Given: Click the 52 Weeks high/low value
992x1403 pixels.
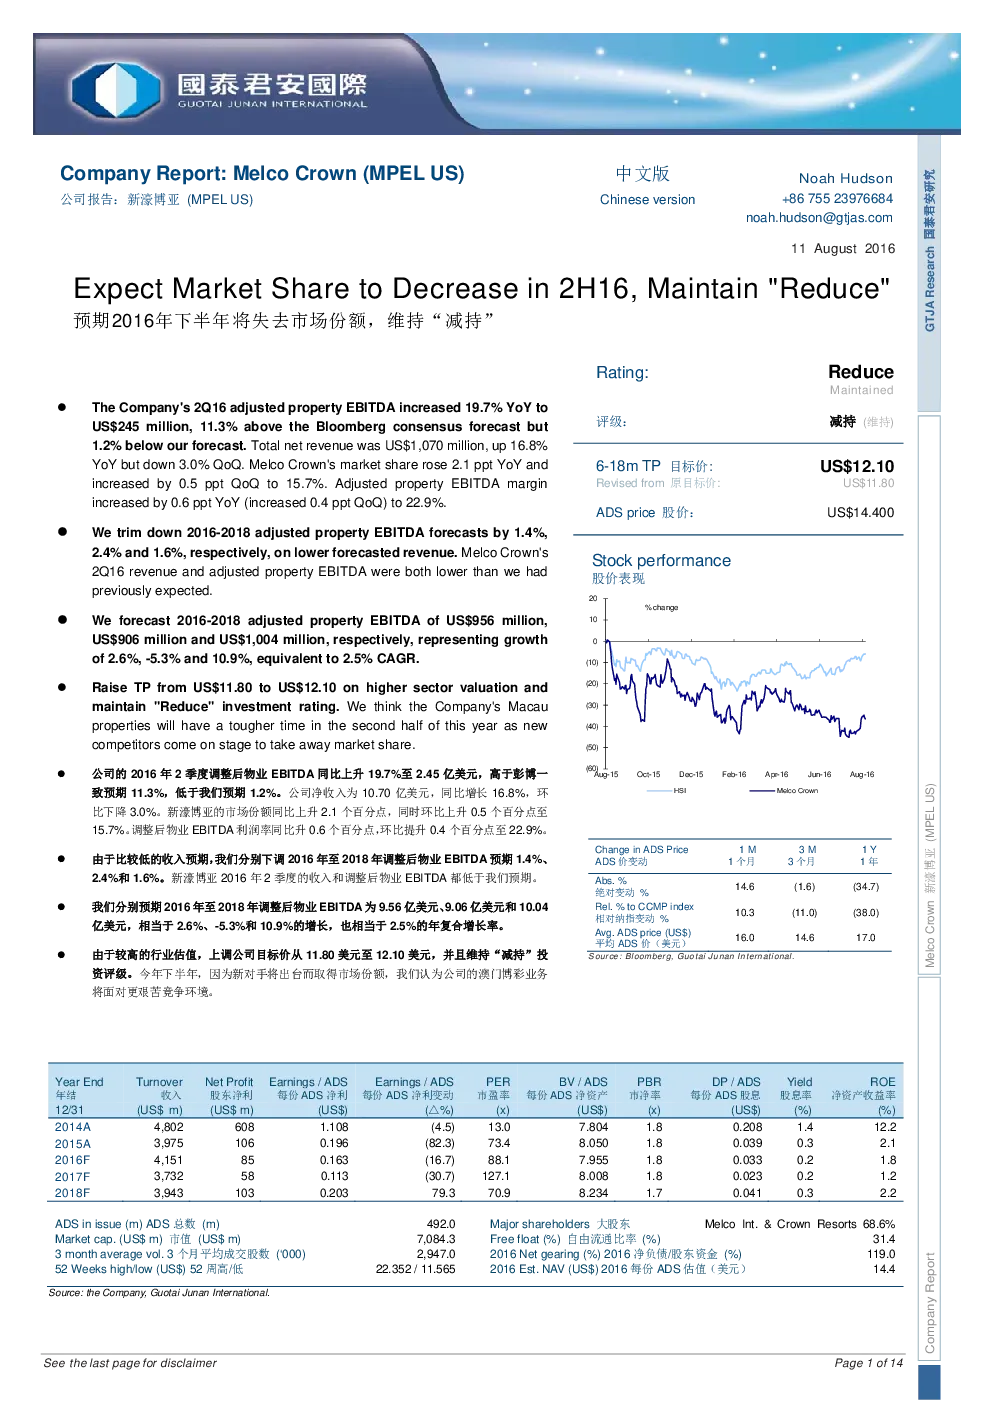Looking at the screenshot, I should [415, 1269].
